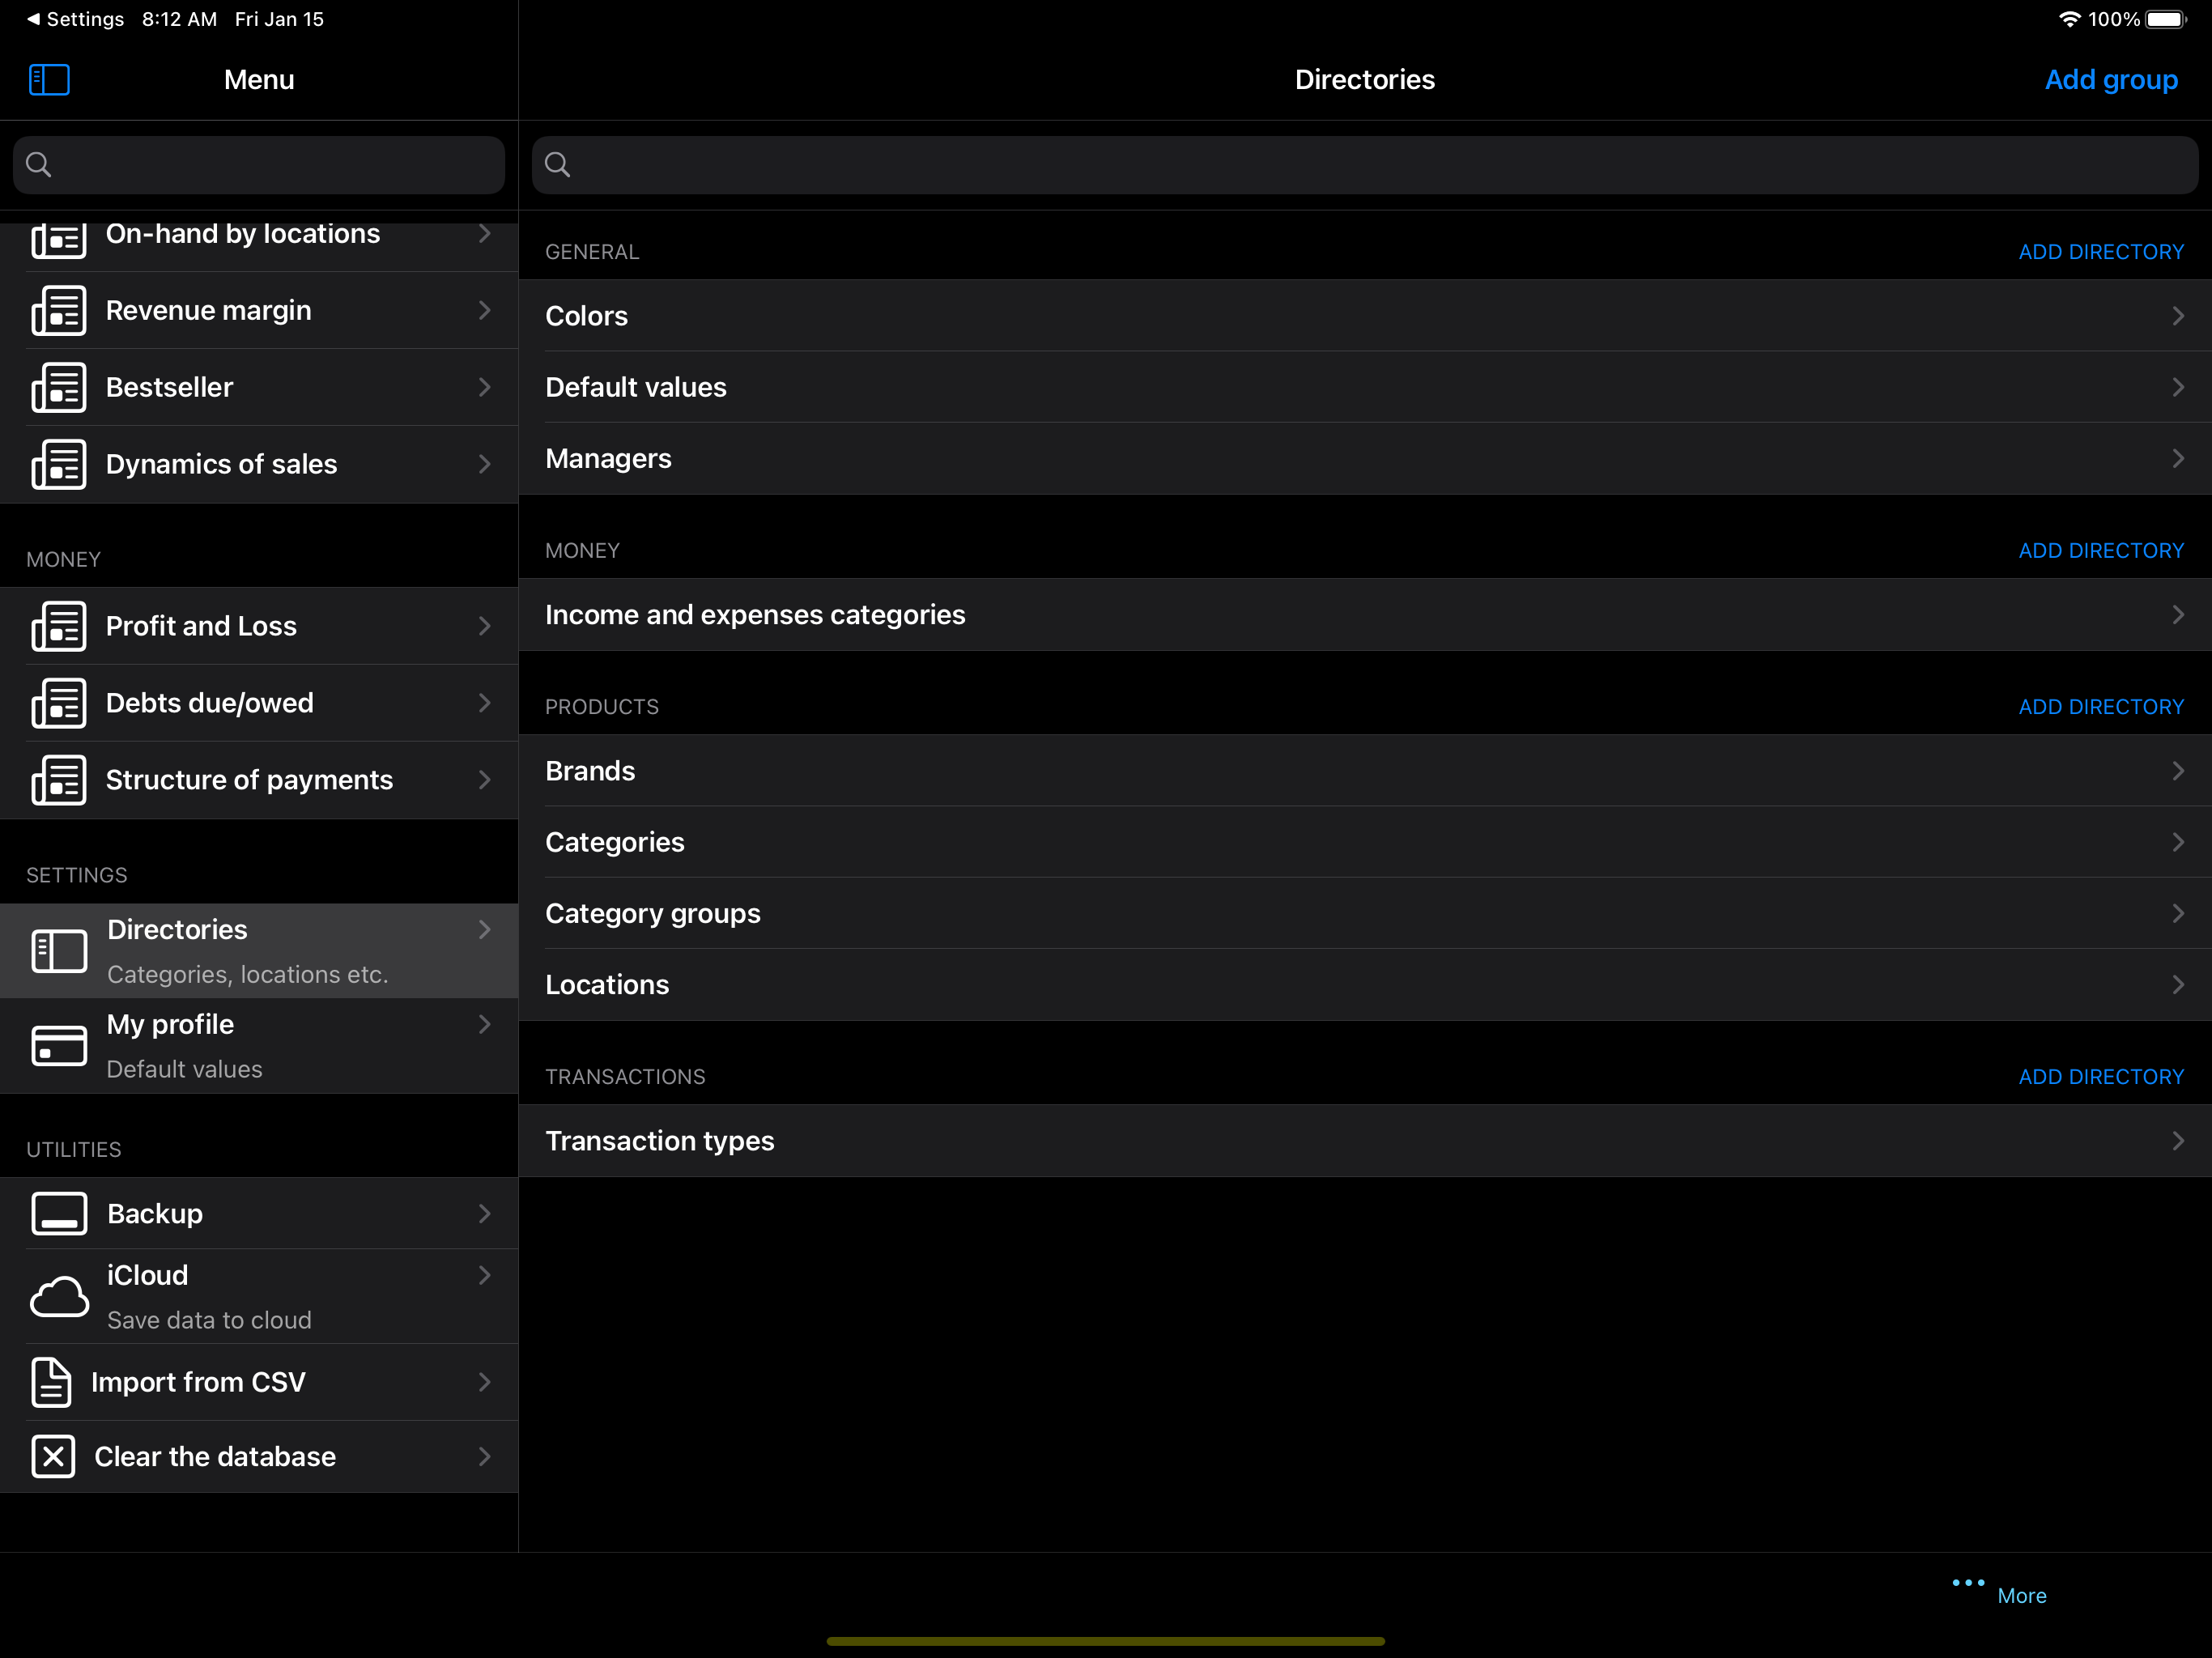Click the Import from CSV document icon
The height and width of the screenshot is (1658, 2212).
pos(51,1381)
